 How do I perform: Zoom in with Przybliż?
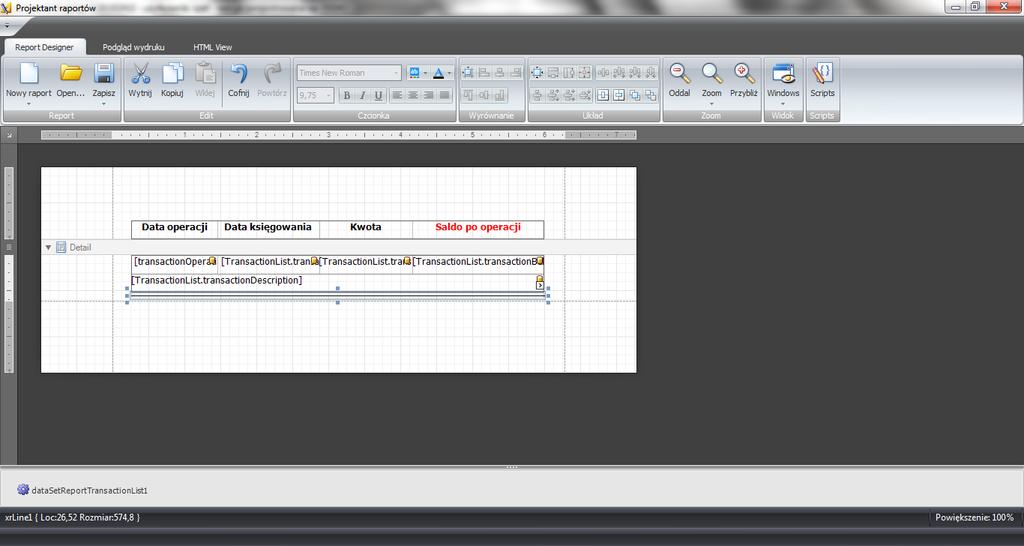[x=744, y=80]
